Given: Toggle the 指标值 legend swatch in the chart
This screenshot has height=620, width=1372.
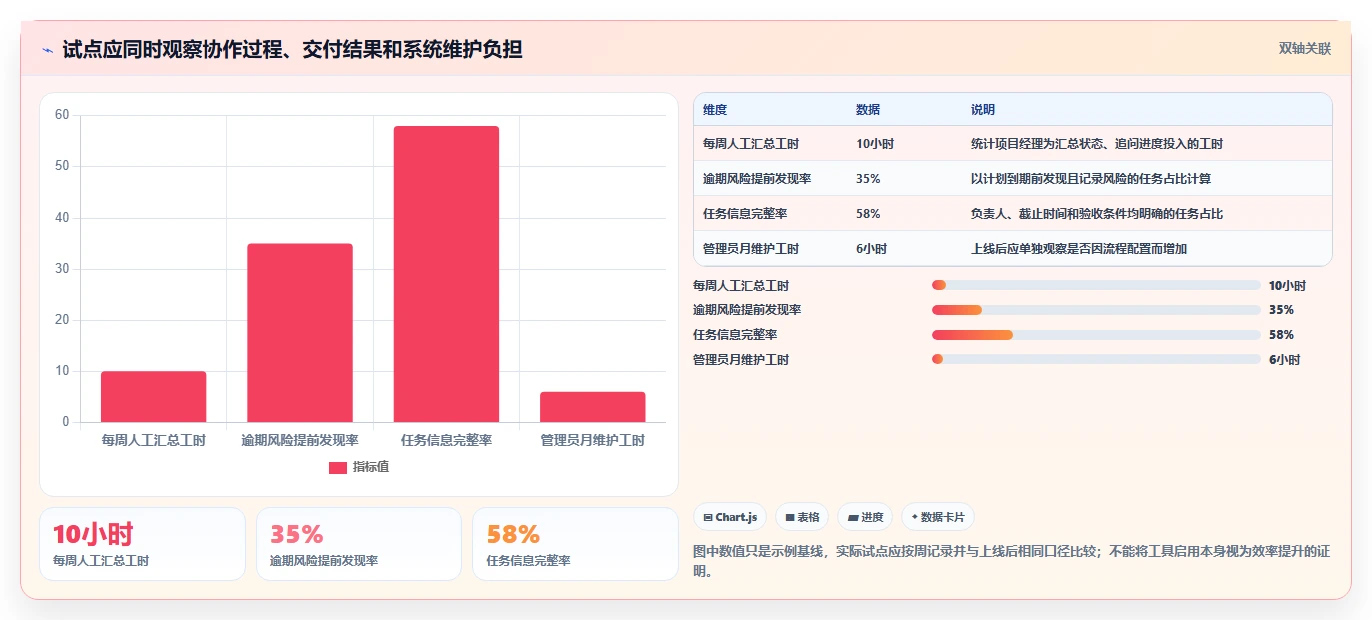Looking at the screenshot, I should (x=338, y=468).
